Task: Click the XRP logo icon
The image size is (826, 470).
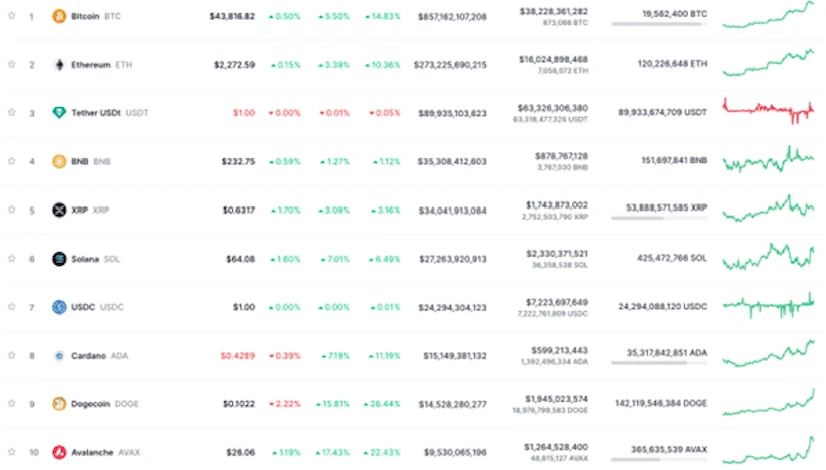Action: (59, 210)
